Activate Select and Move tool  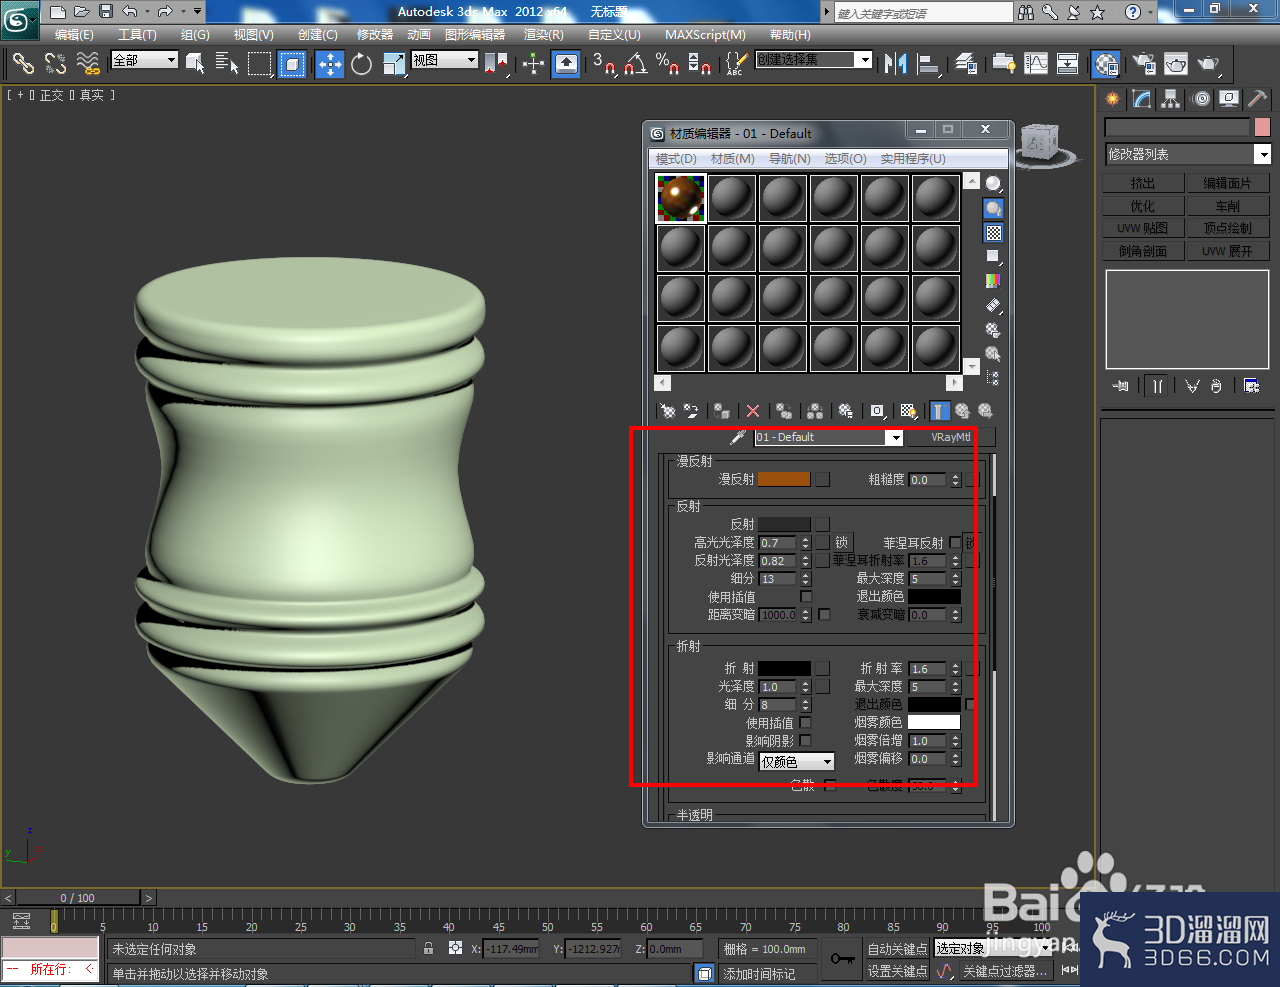(x=329, y=64)
